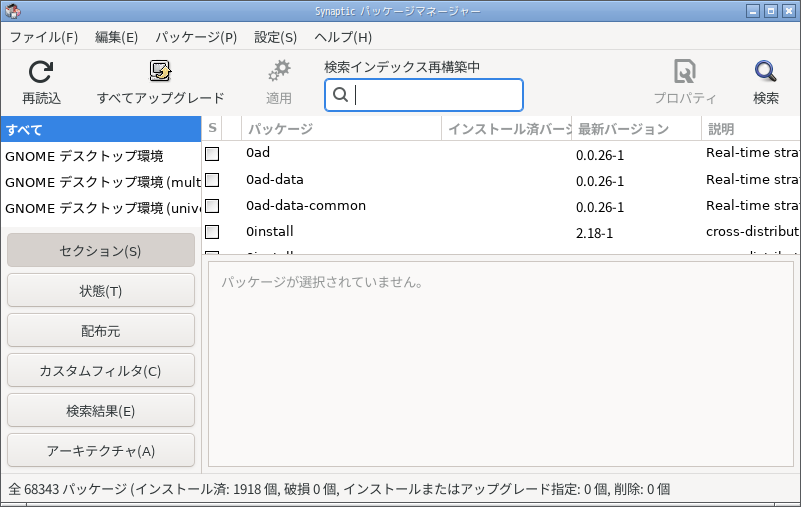Select the すべて section in the list

[101, 129]
